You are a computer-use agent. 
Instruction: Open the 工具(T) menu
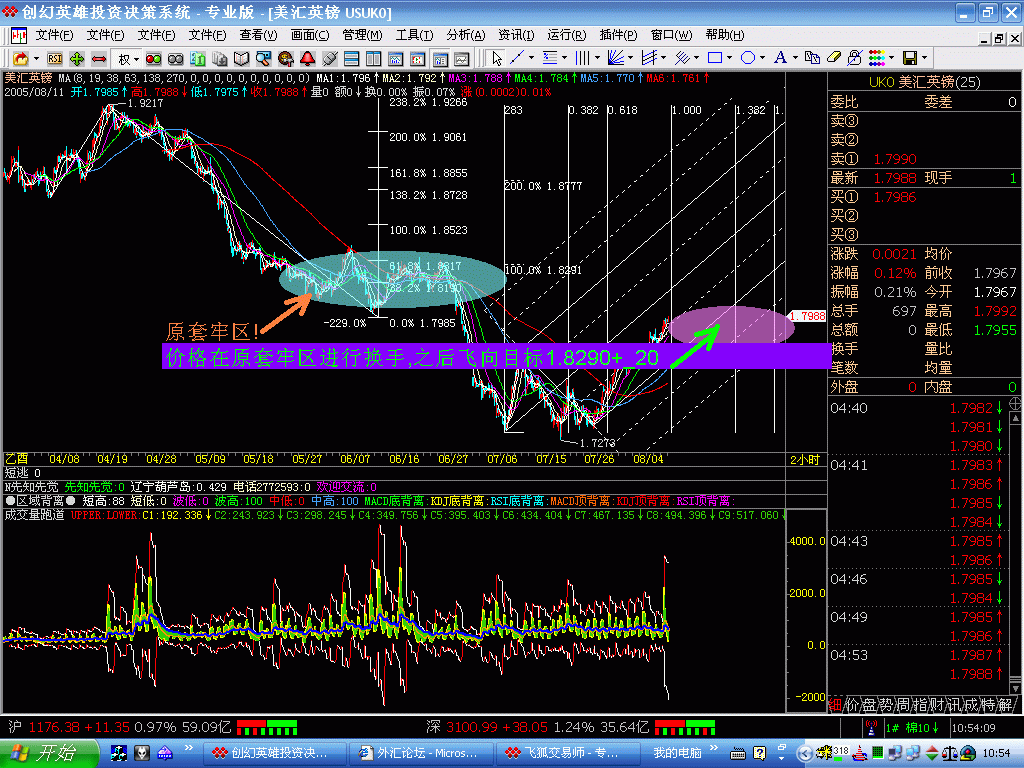click(414, 35)
